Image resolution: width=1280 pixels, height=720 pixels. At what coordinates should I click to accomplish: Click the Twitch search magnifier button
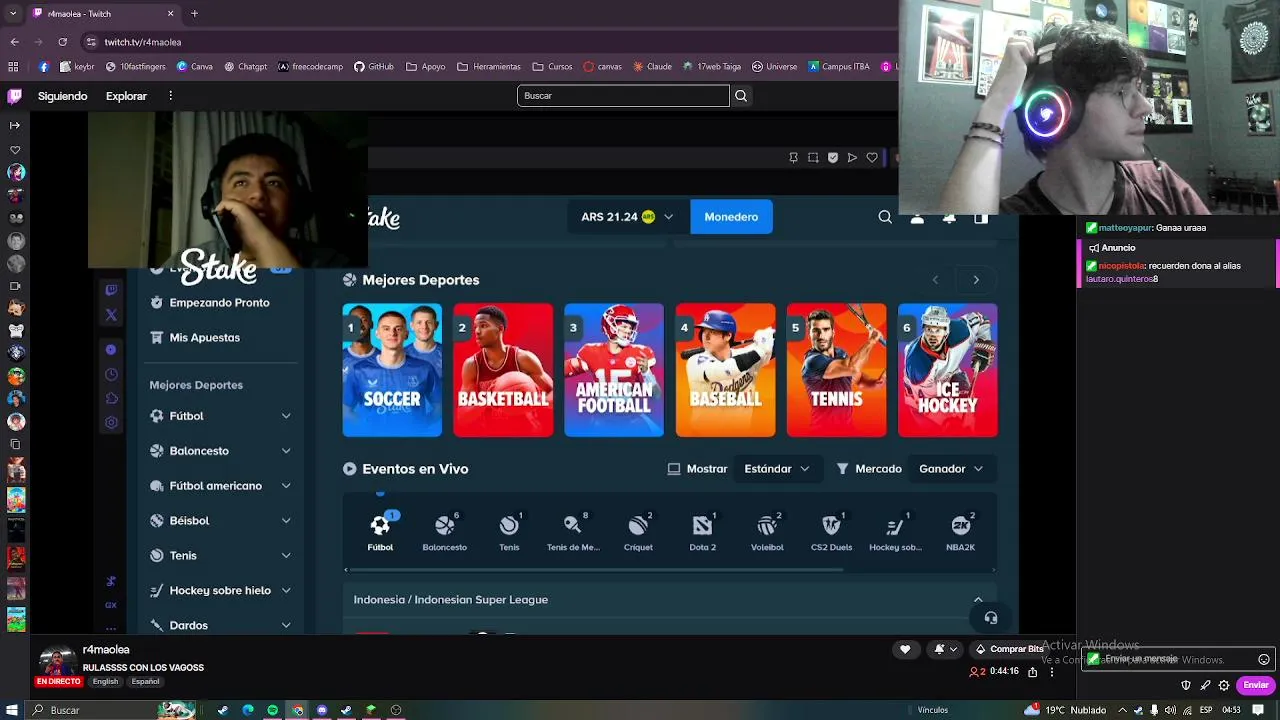741,96
